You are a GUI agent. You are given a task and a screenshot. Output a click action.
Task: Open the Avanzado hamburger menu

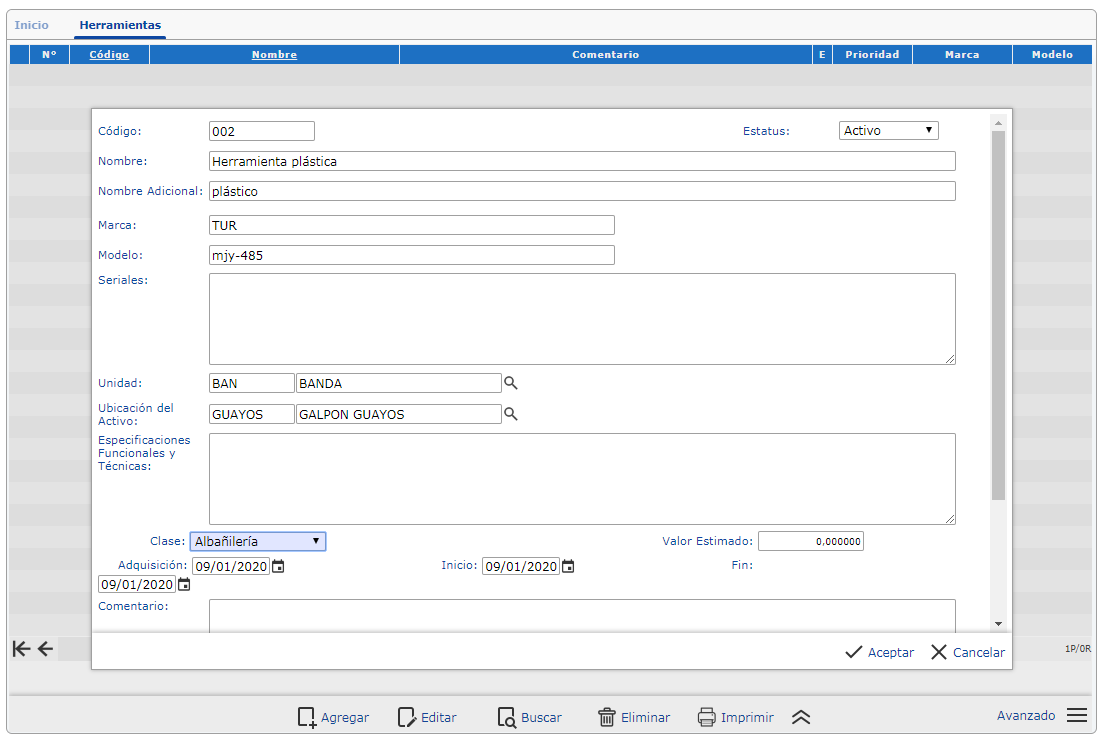point(1076,716)
